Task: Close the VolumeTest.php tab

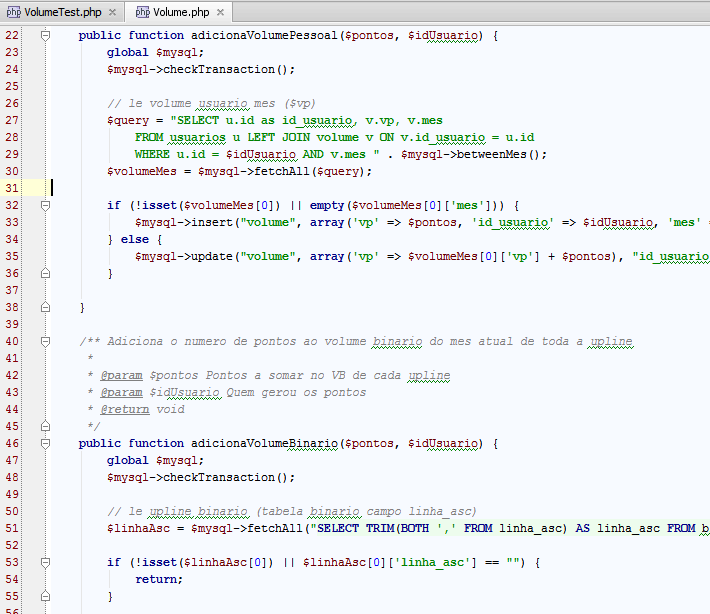Action: click(x=112, y=13)
